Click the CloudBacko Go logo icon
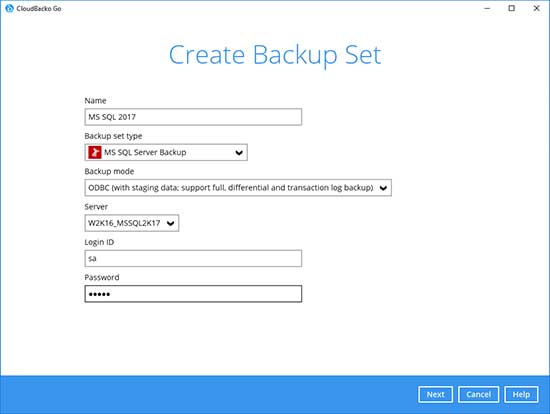550x414 pixels. coord(9,8)
